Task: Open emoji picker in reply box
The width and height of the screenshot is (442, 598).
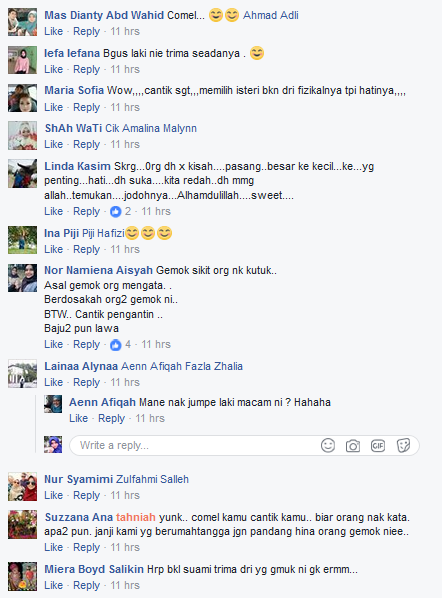Action: coord(328,445)
